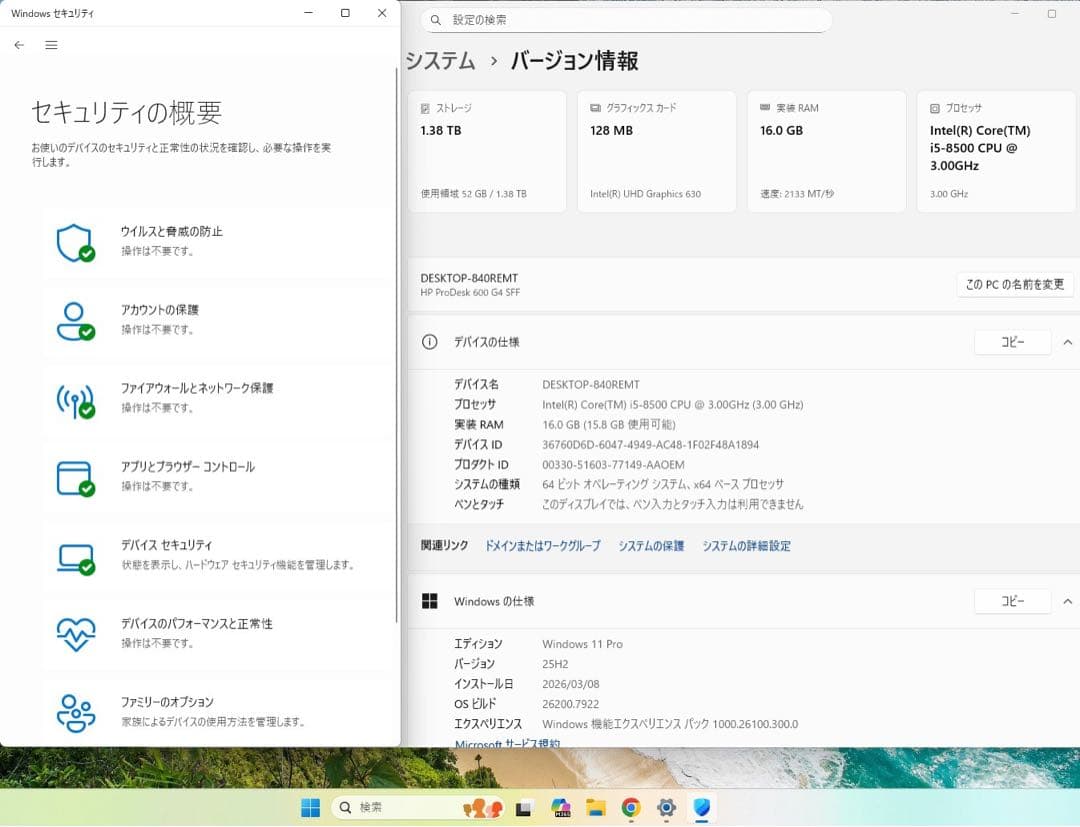The height and width of the screenshot is (827, 1080).
Task: Click the Windows Security vertical scrollbar
Action: (x=397, y=344)
